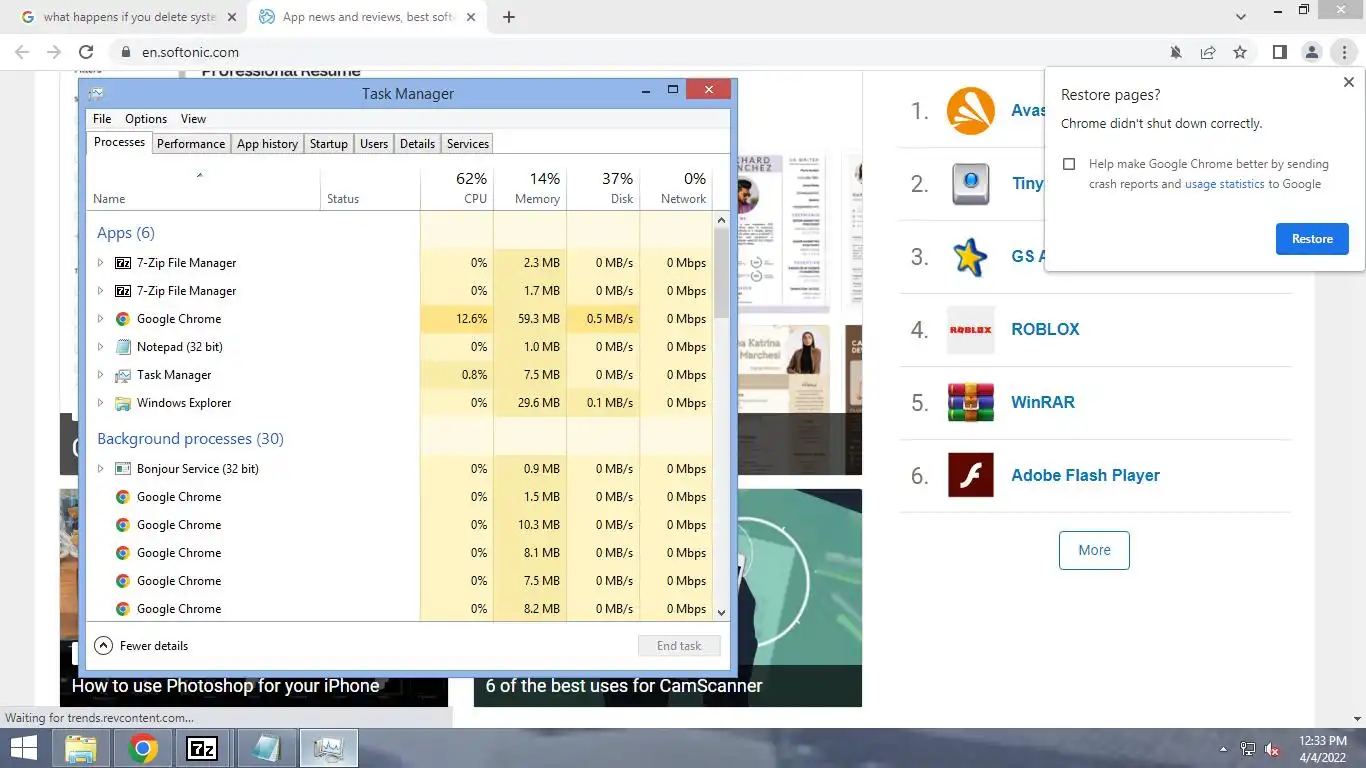Share this page from the address bar

tap(1208, 52)
